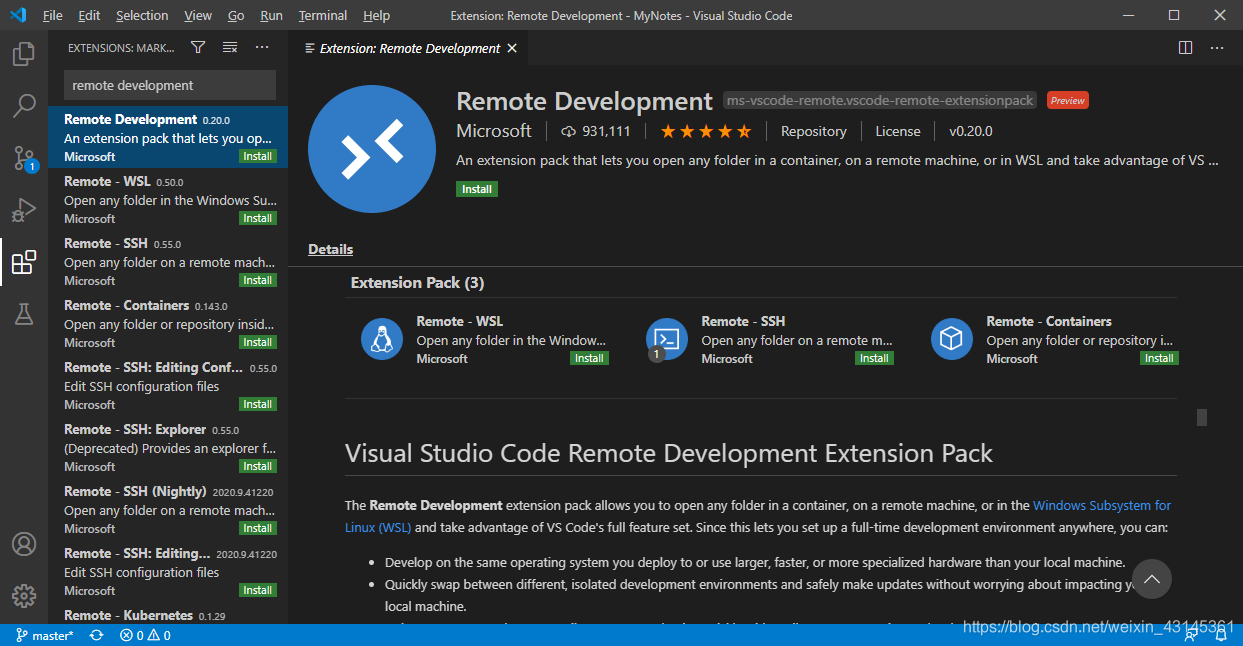This screenshot has height=646, width=1243.
Task: Open the Terminal menu
Action: tap(323, 15)
